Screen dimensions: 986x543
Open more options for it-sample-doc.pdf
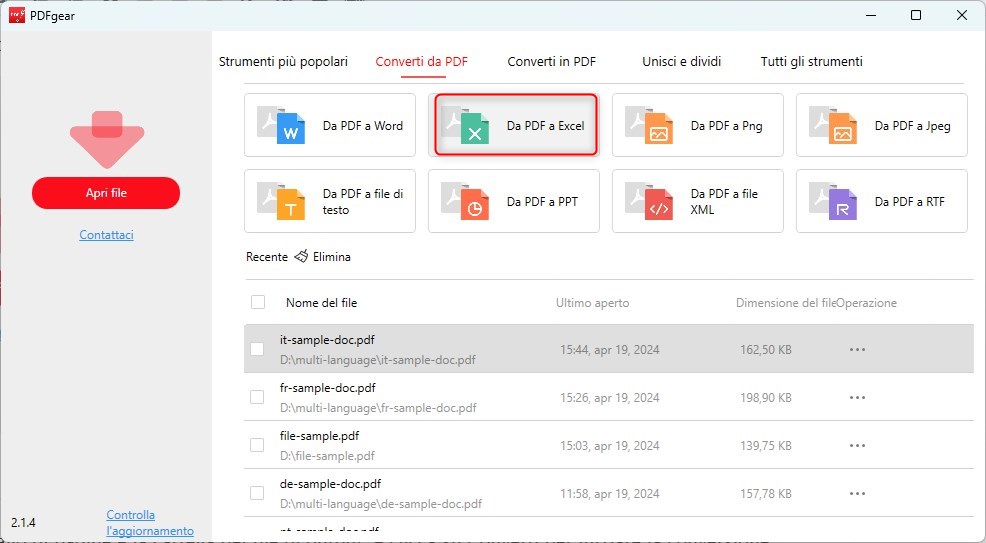pyautogui.click(x=858, y=349)
